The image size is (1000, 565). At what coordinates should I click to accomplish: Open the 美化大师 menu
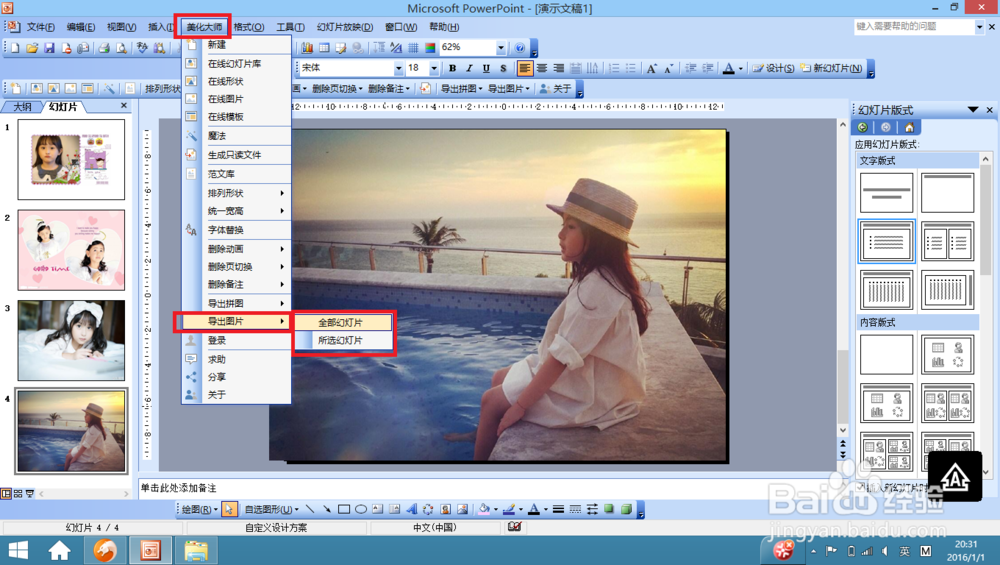pos(204,27)
